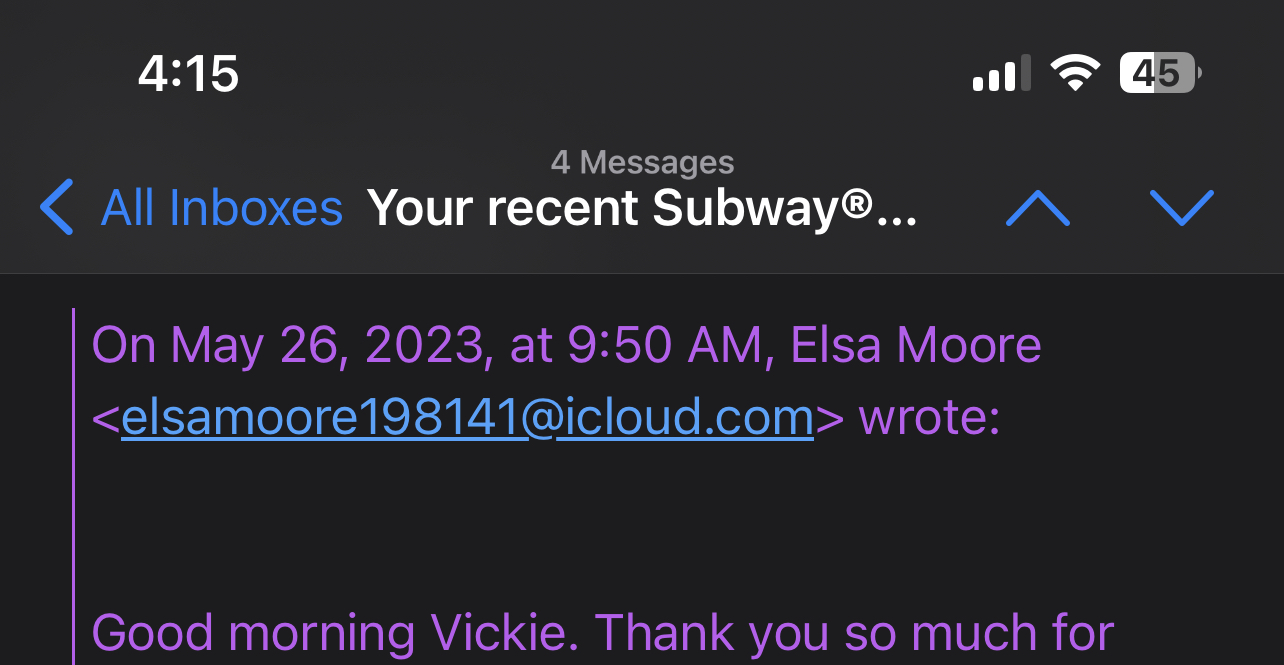Open the elsamoore198141@icloud.com email link
Screen dimensions: 1284x665
(x=467, y=418)
